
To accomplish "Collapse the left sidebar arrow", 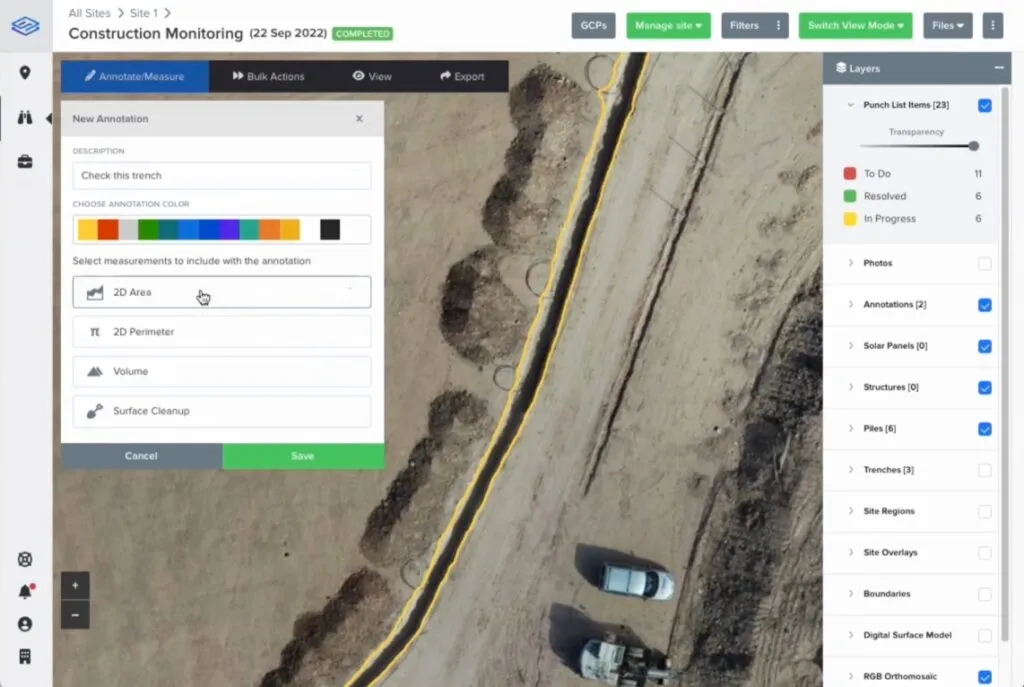I will click(x=49, y=118).
